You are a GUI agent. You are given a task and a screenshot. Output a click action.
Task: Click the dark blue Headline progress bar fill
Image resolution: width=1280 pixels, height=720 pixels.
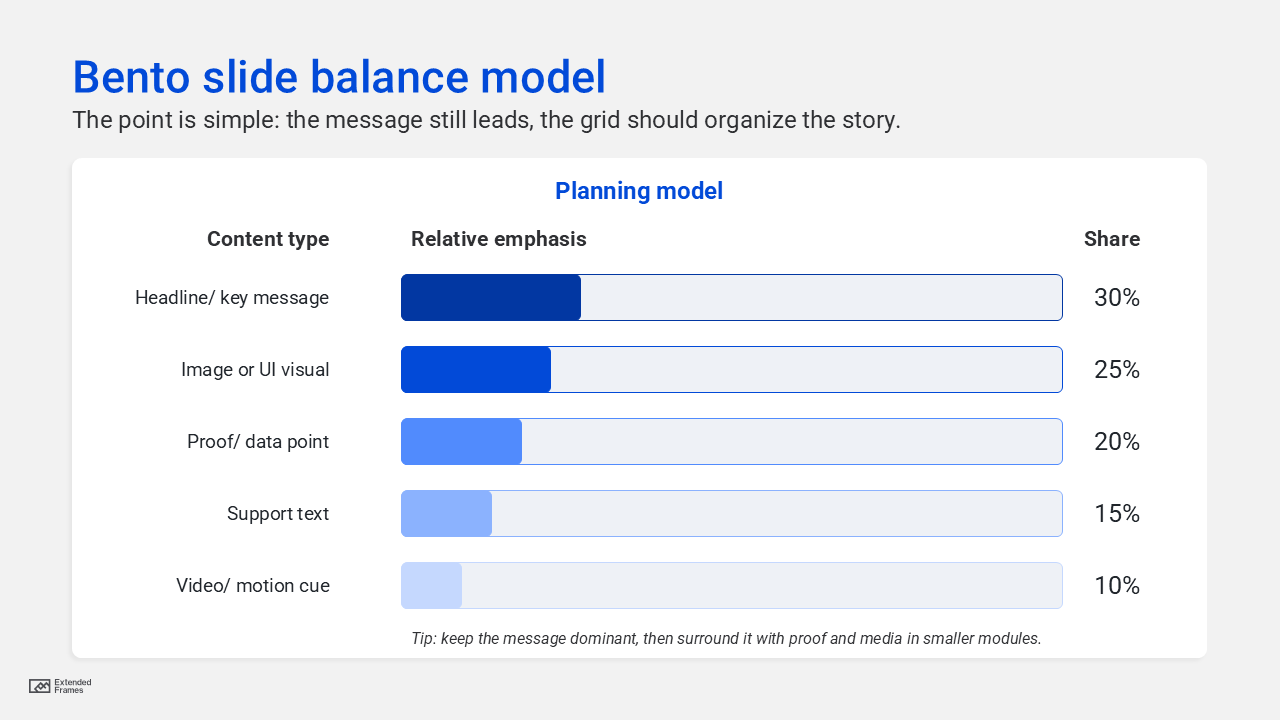click(x=491, y=298)
